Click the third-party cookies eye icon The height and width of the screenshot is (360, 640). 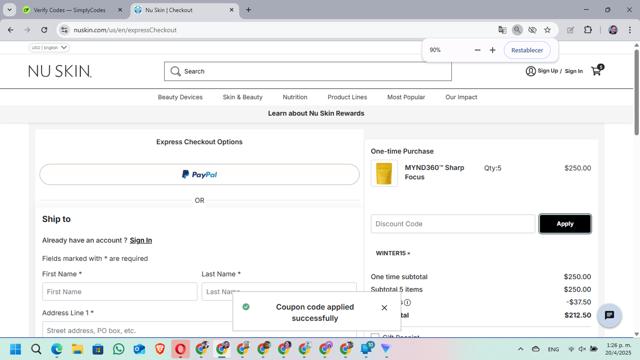coord(532,30)
